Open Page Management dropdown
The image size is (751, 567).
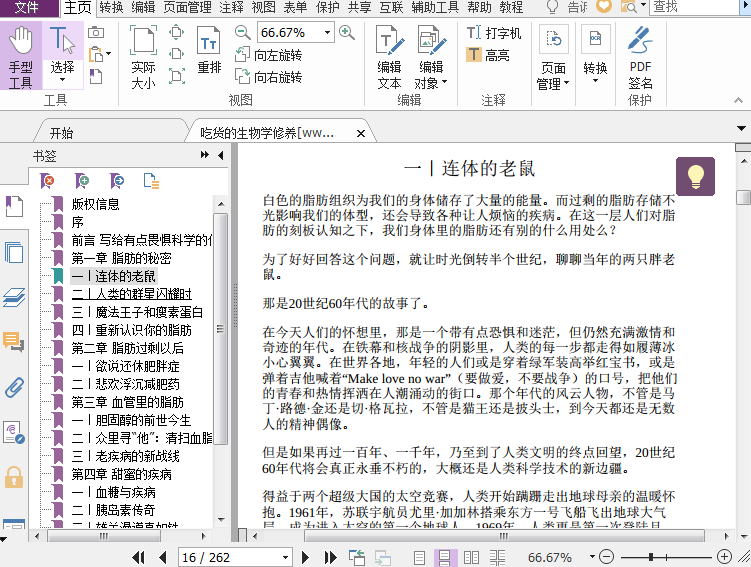coord(553,58)
